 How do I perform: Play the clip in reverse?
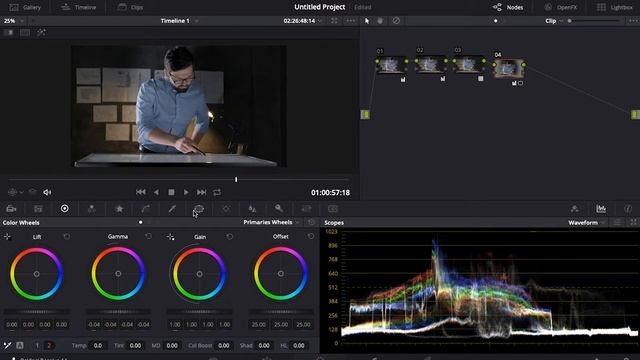(156, 192)
